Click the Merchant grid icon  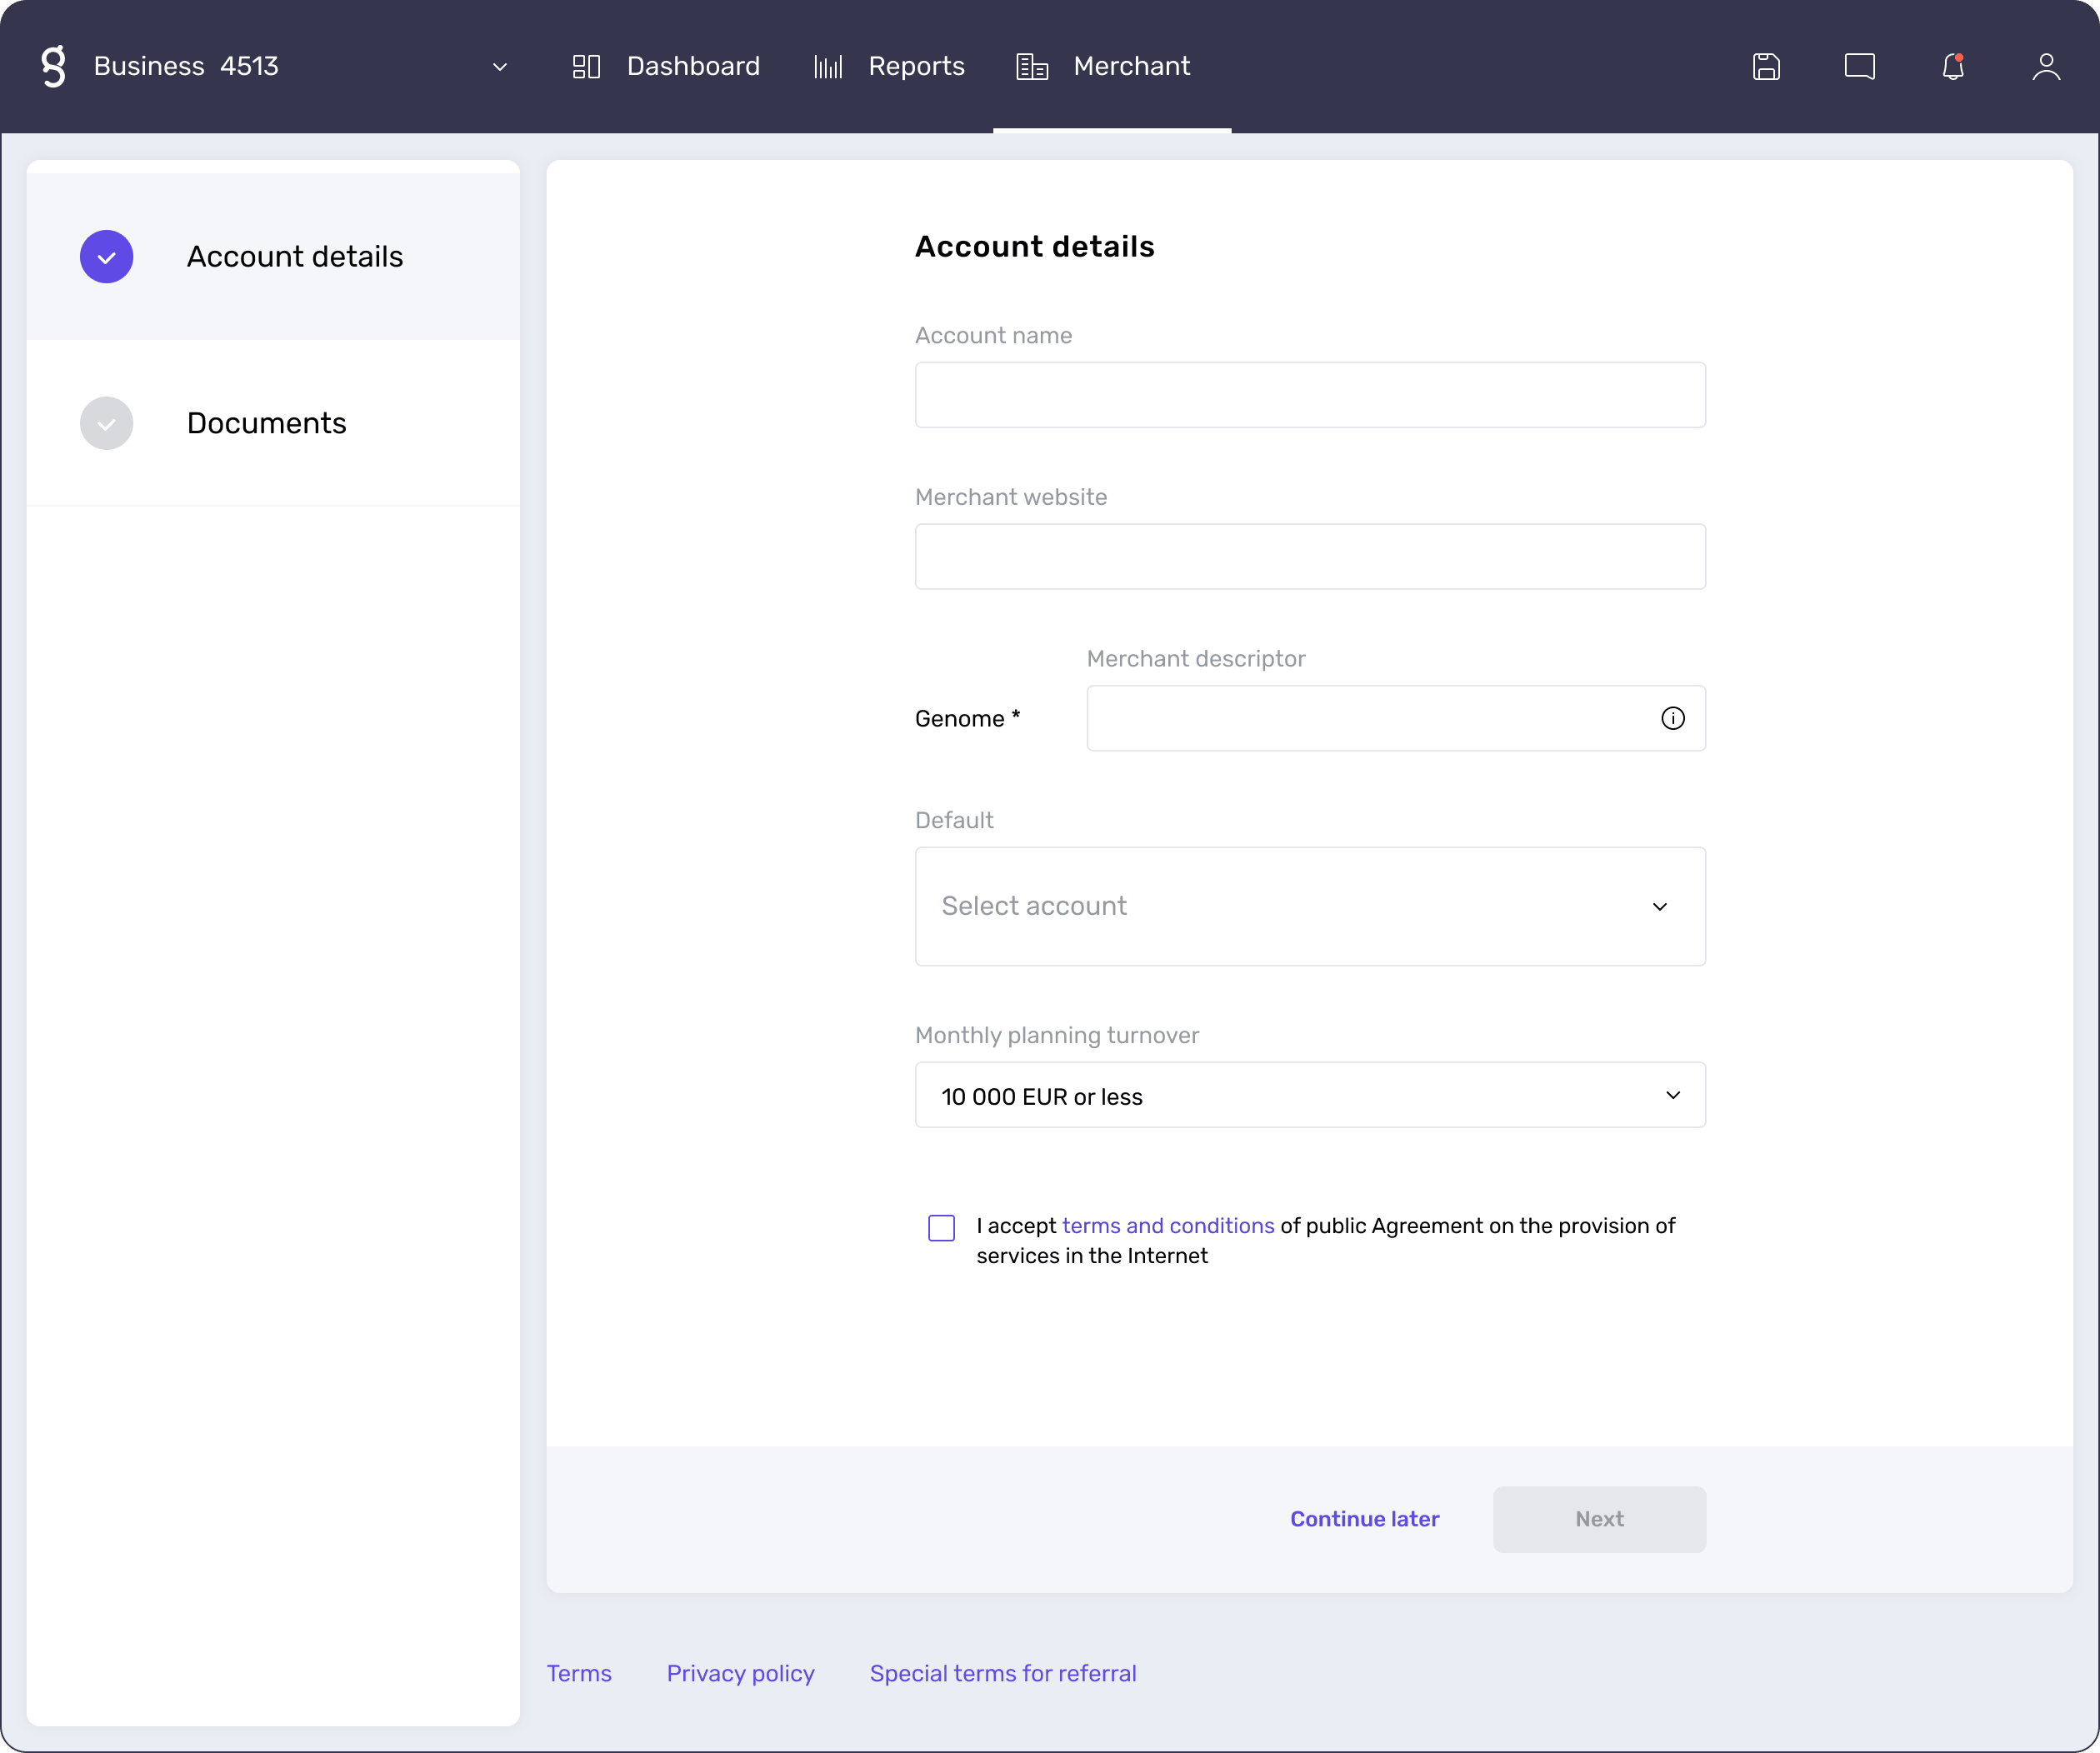coord(1032,67)
